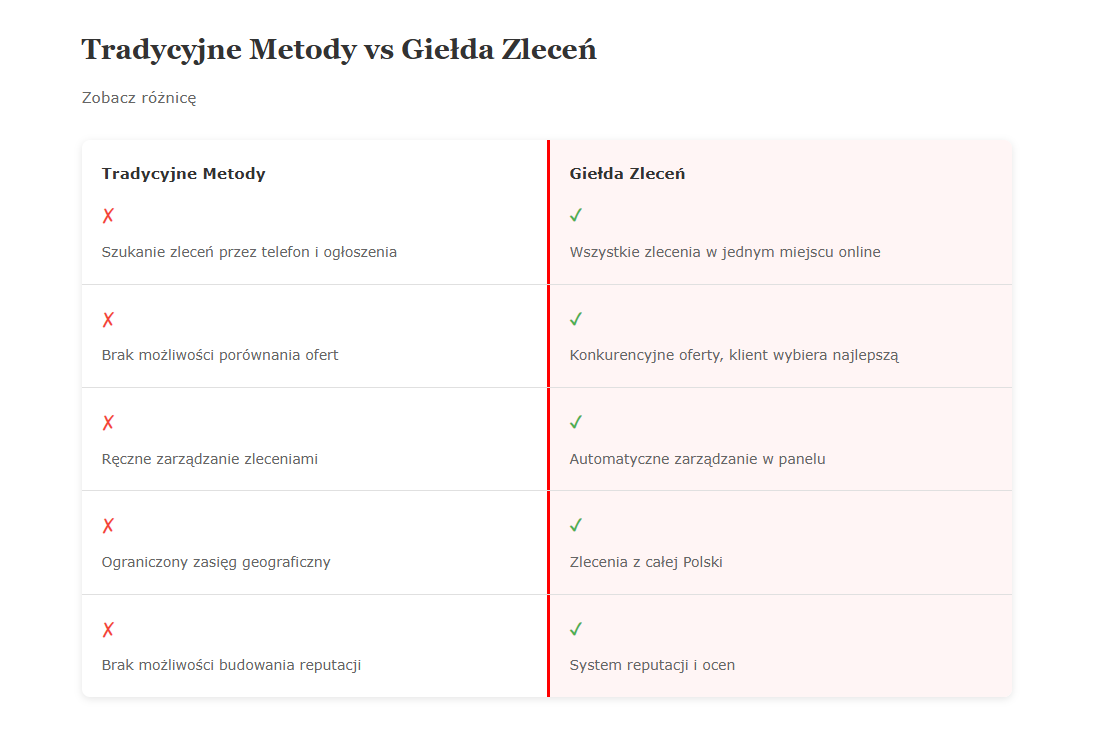1094x749 pixels.
Task: Click green checkmark above "Konkurencyjne oferty"
Action: tap(576, 319)
